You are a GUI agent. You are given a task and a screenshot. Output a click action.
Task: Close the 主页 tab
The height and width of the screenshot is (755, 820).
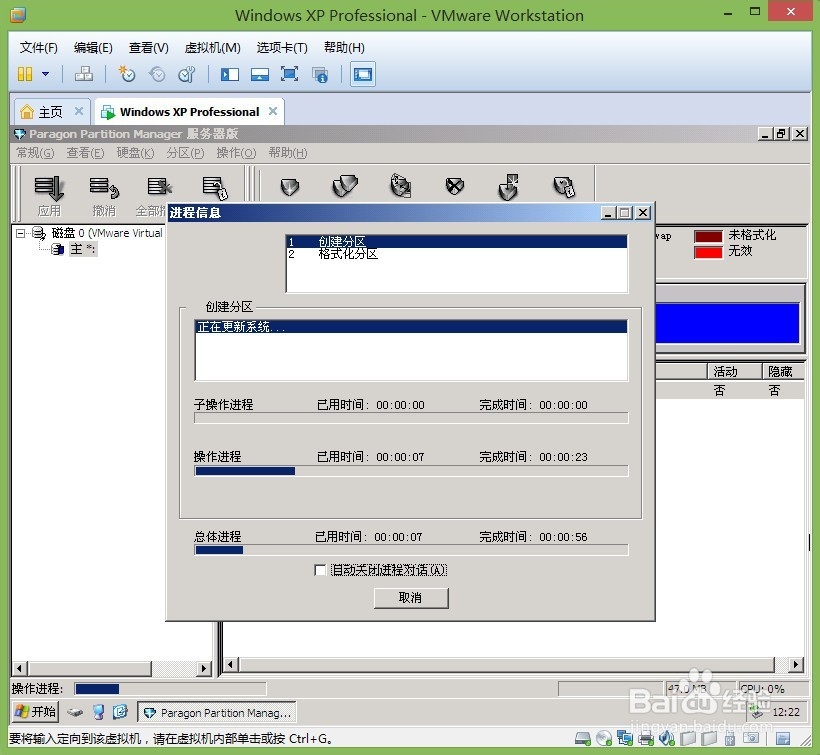79,111
